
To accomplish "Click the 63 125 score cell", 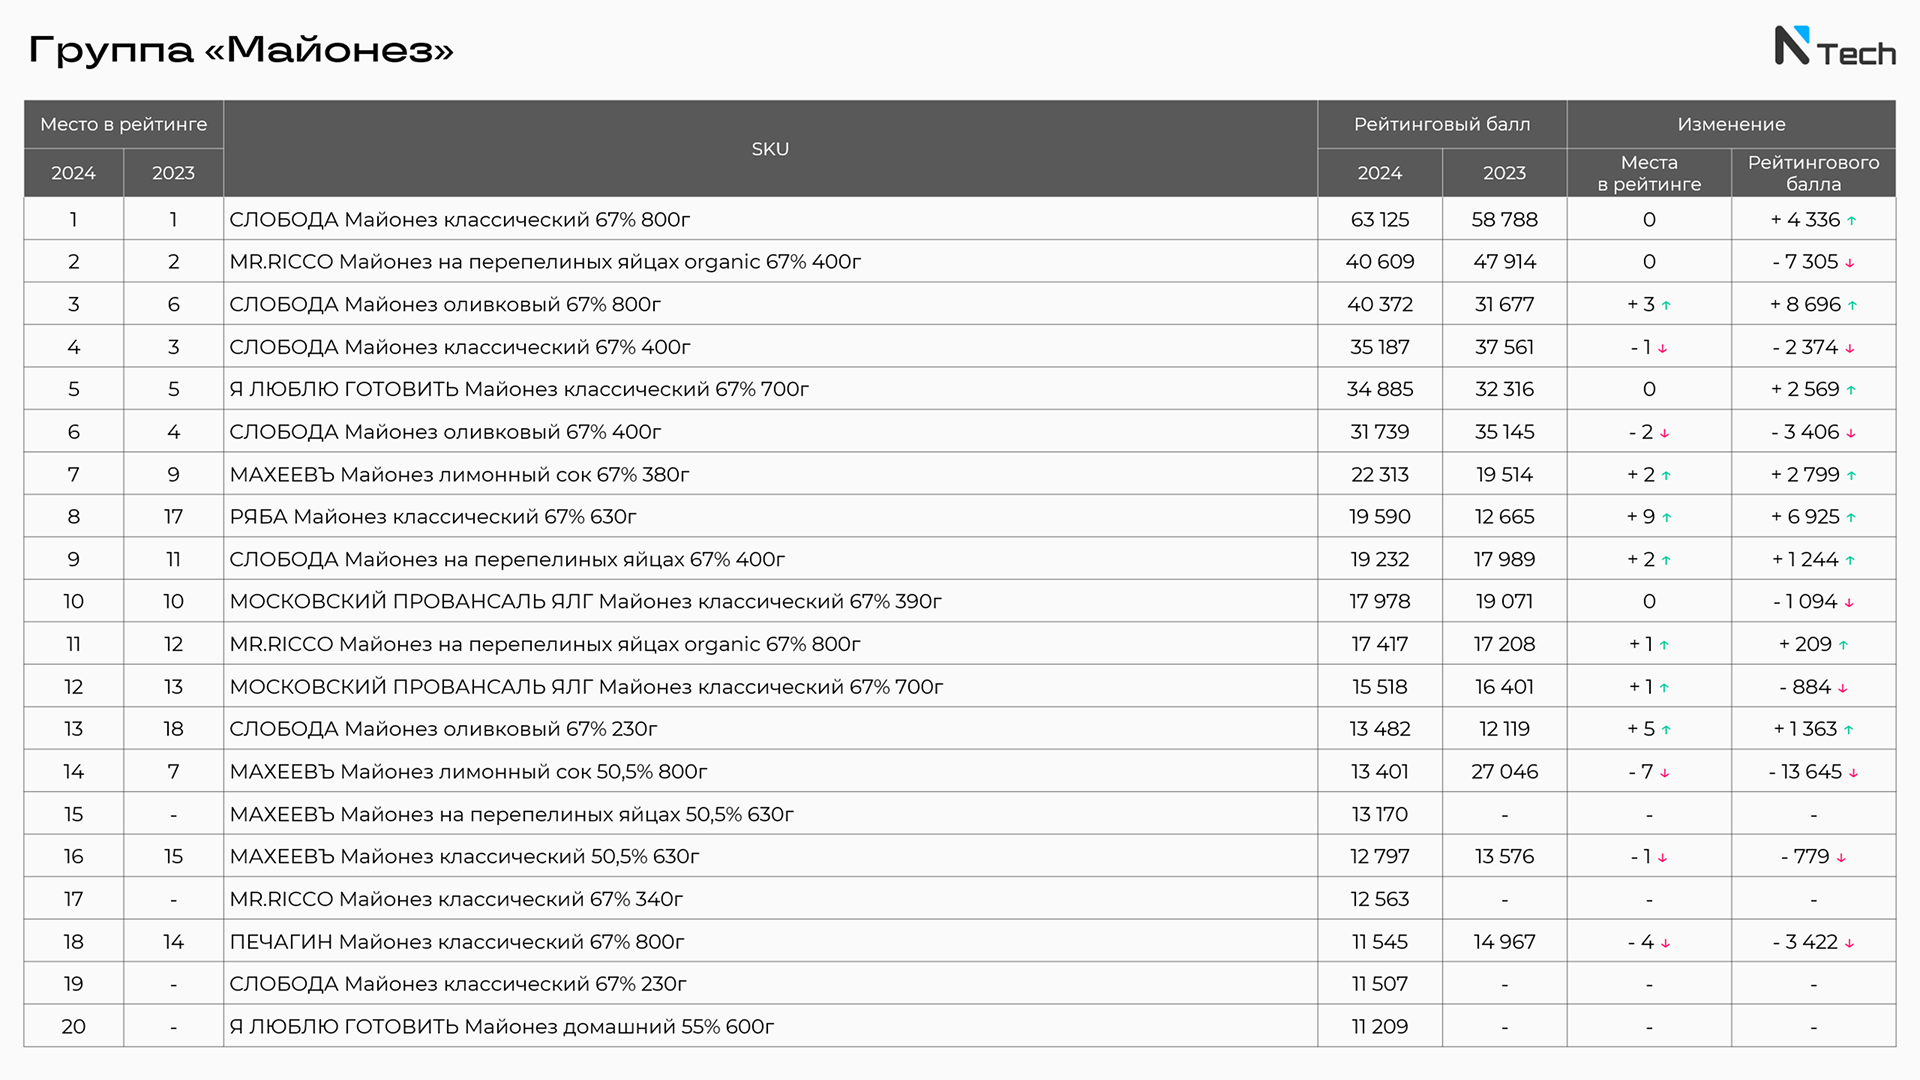I will pos(1380,219).
